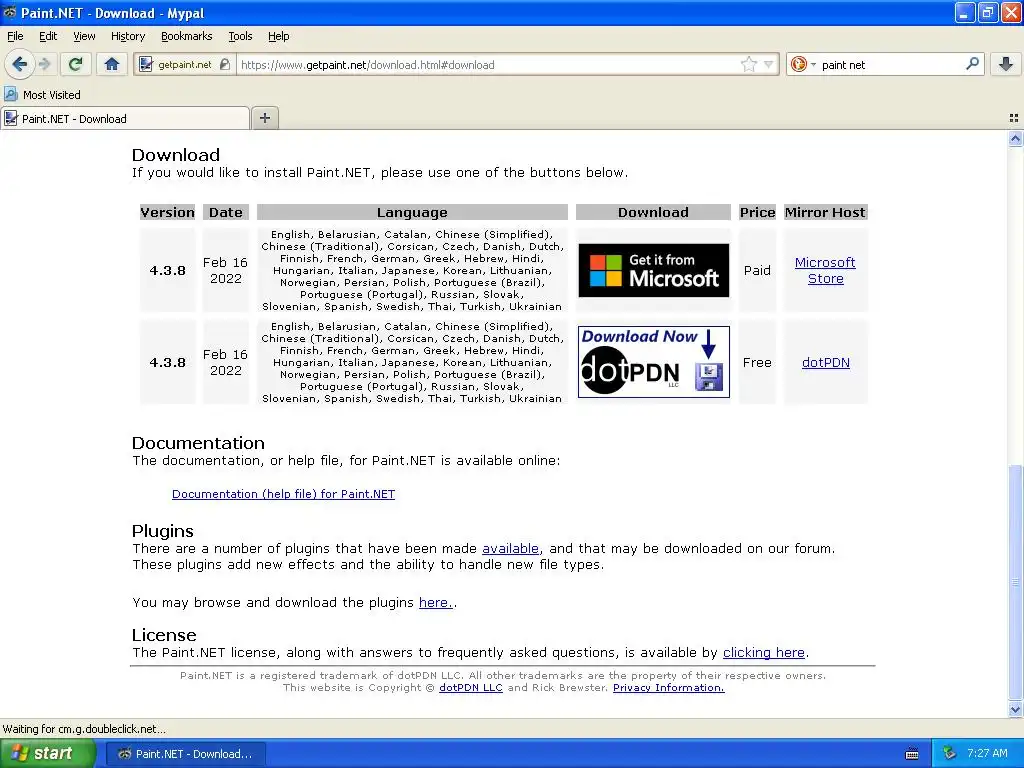Click the scrollbar up arrow

1015,138
